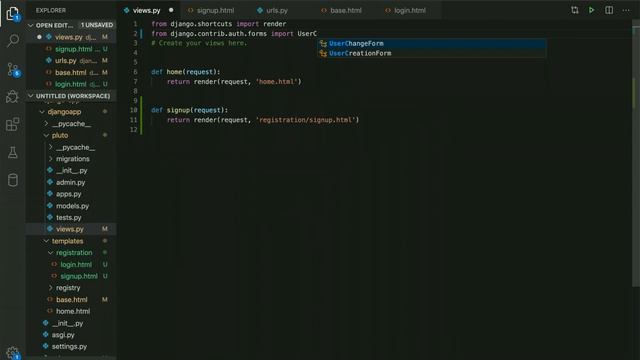This screenshot has width=640, height=360.
Task: Open the Explorer view in activity bar
Action: (13, 14)
